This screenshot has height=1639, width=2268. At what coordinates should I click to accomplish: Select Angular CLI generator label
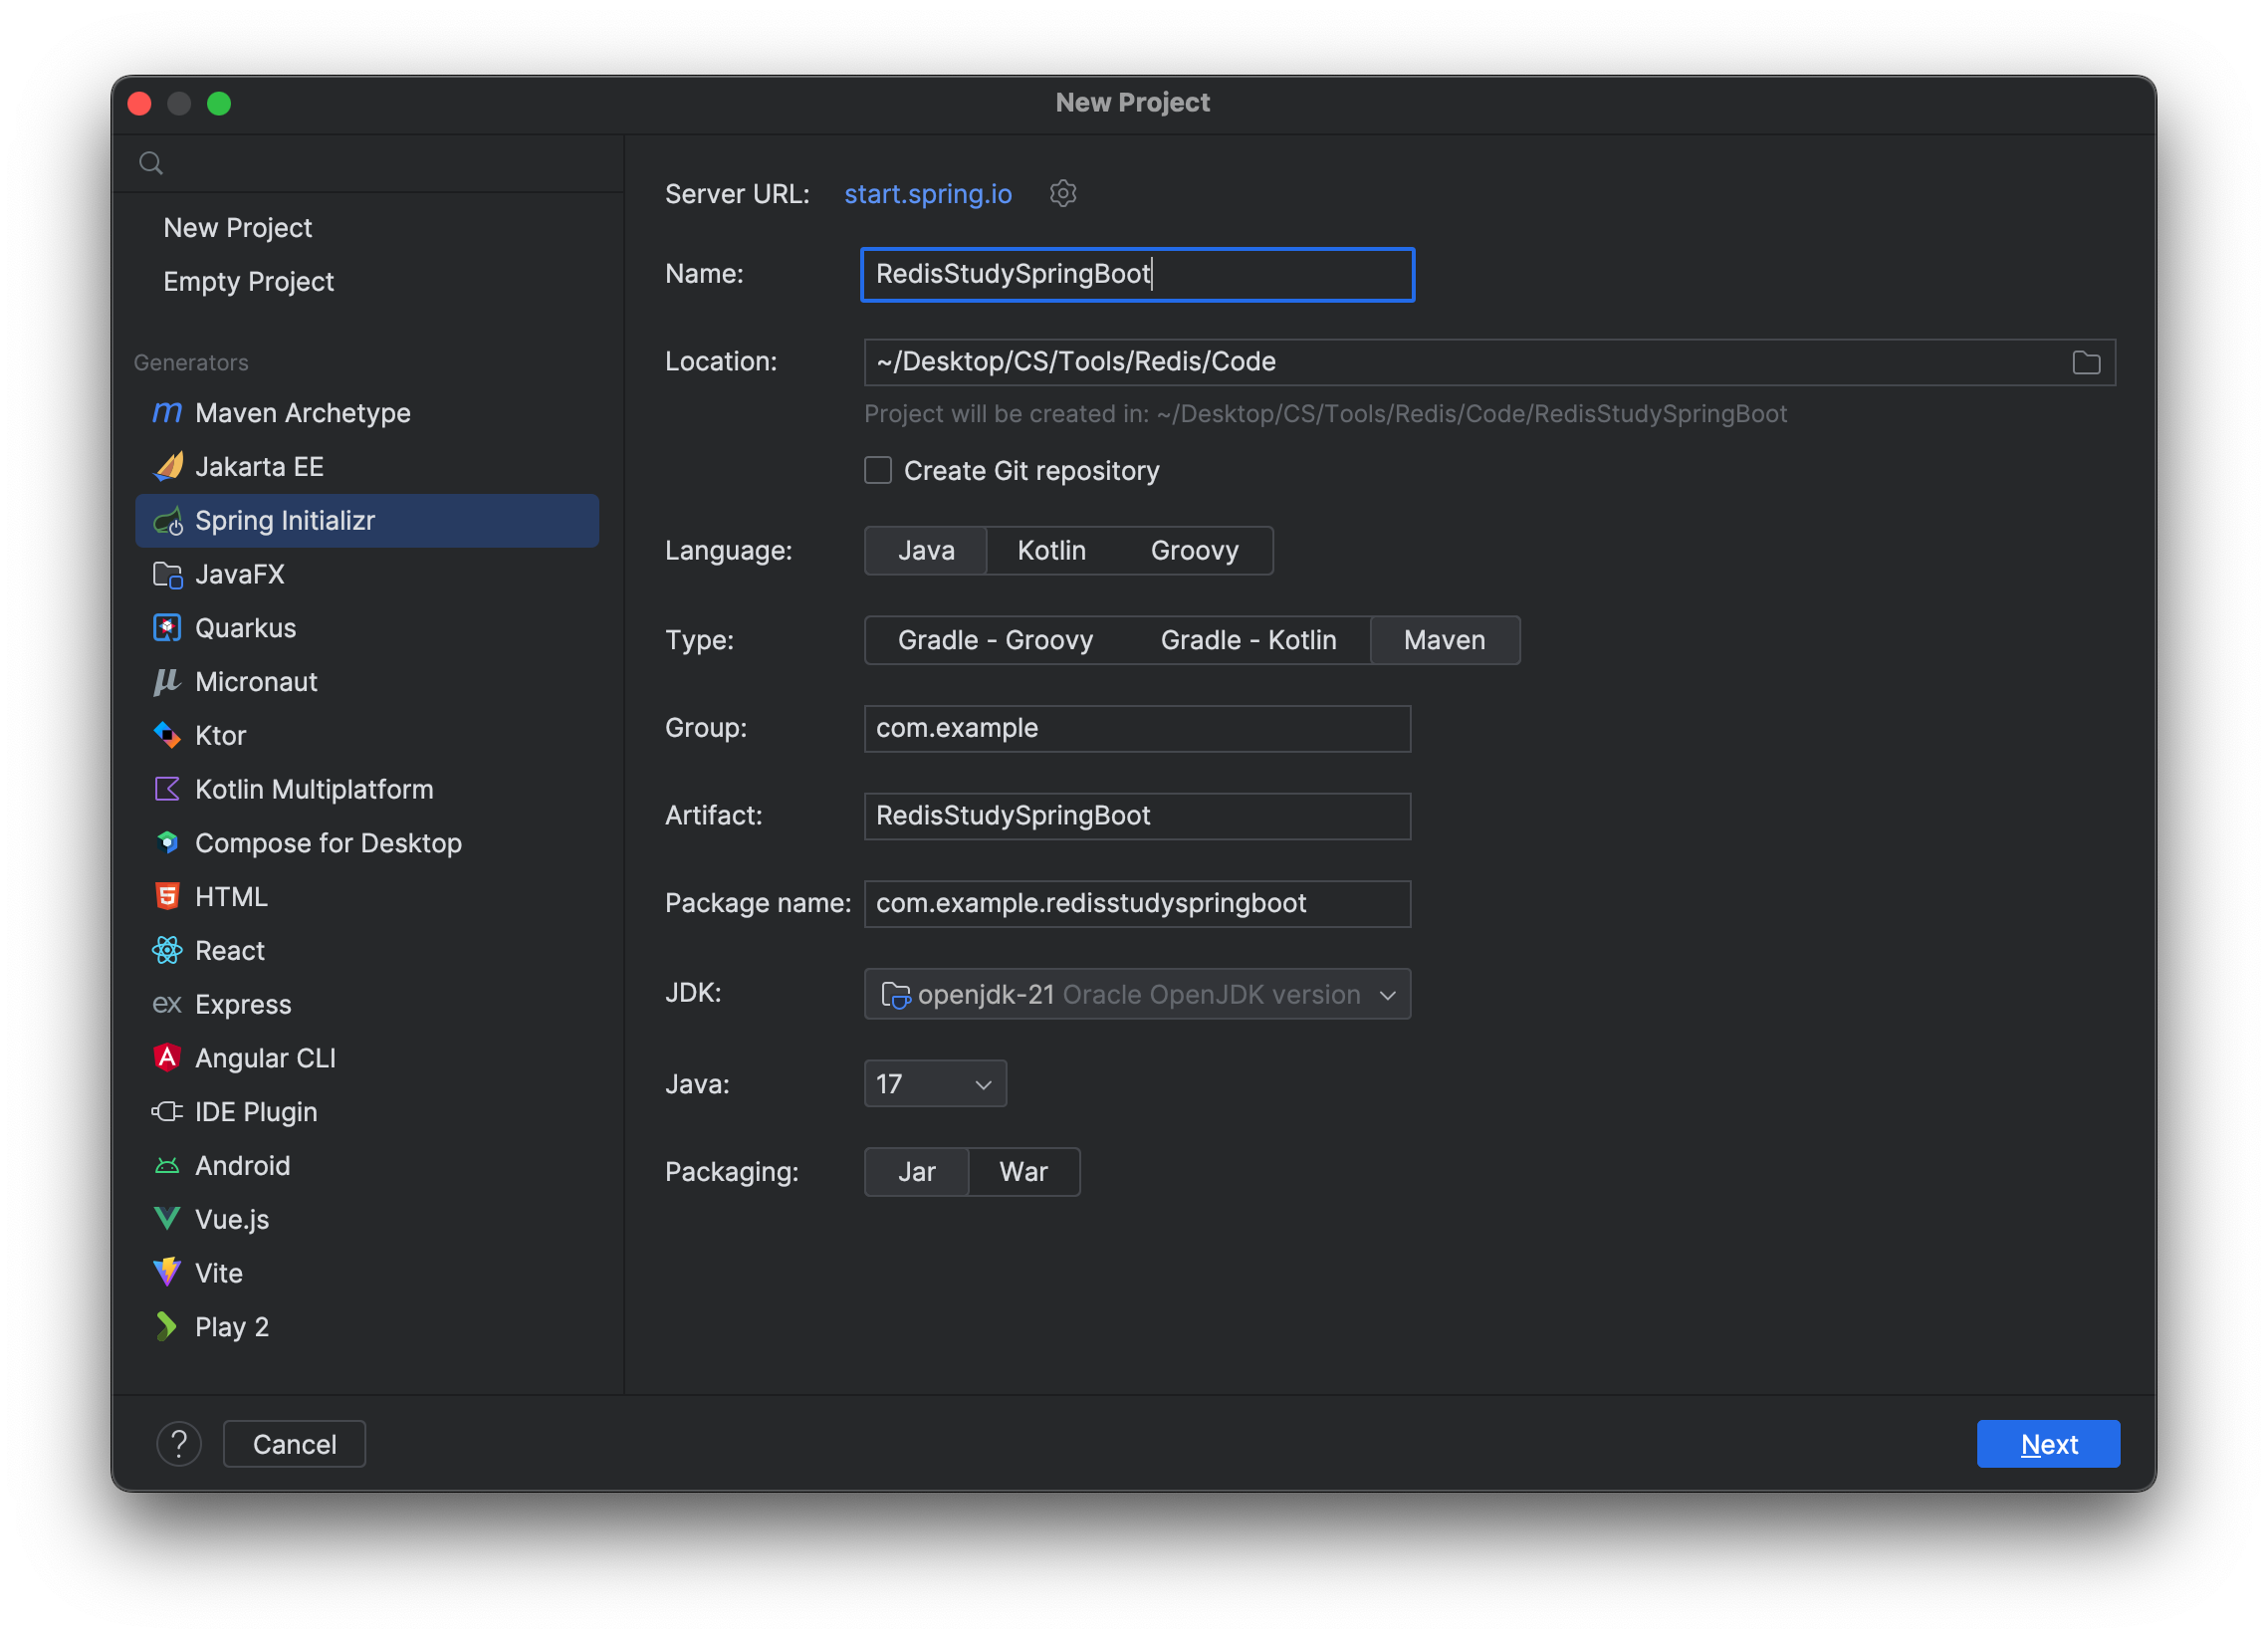pos(265,1058)
